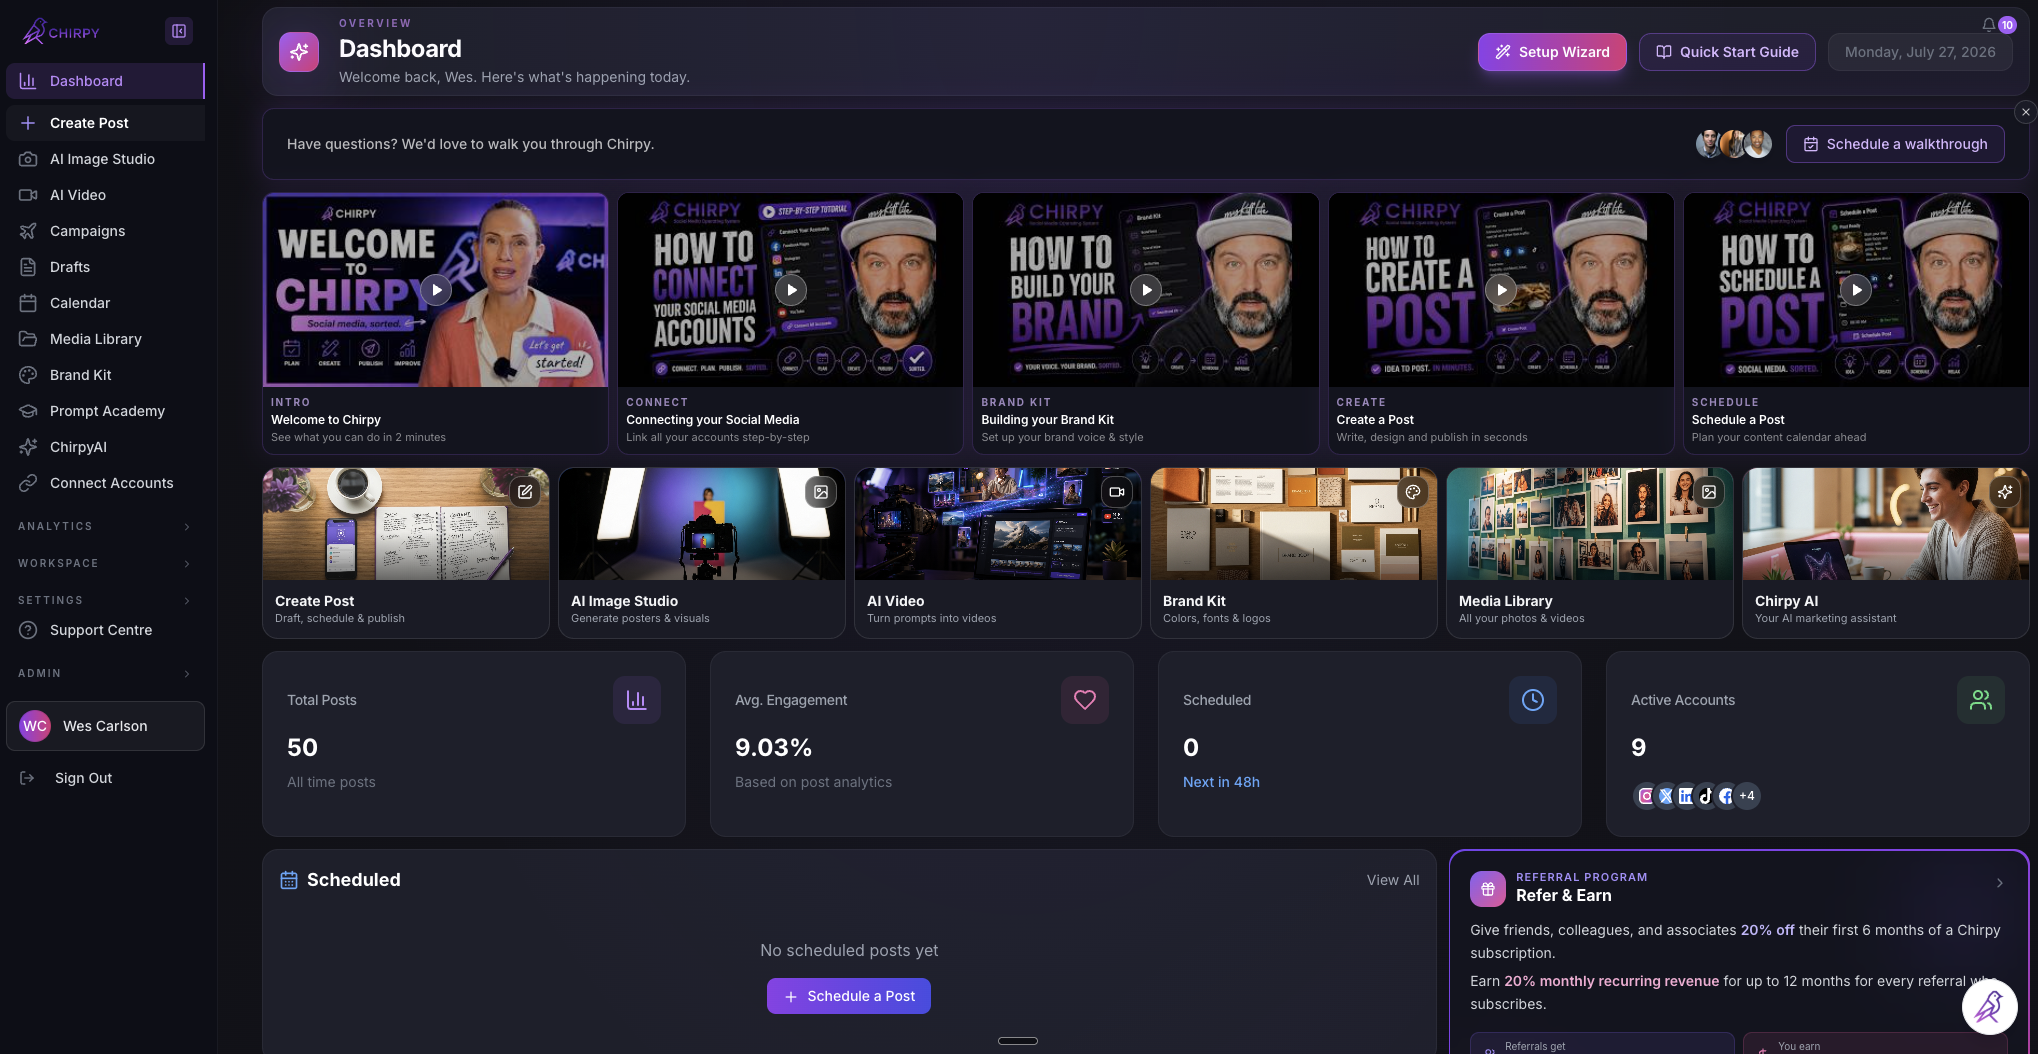Open Create Post in sidebar
The height and width of the screenshot is (1054, 2038).
[105, 123]
